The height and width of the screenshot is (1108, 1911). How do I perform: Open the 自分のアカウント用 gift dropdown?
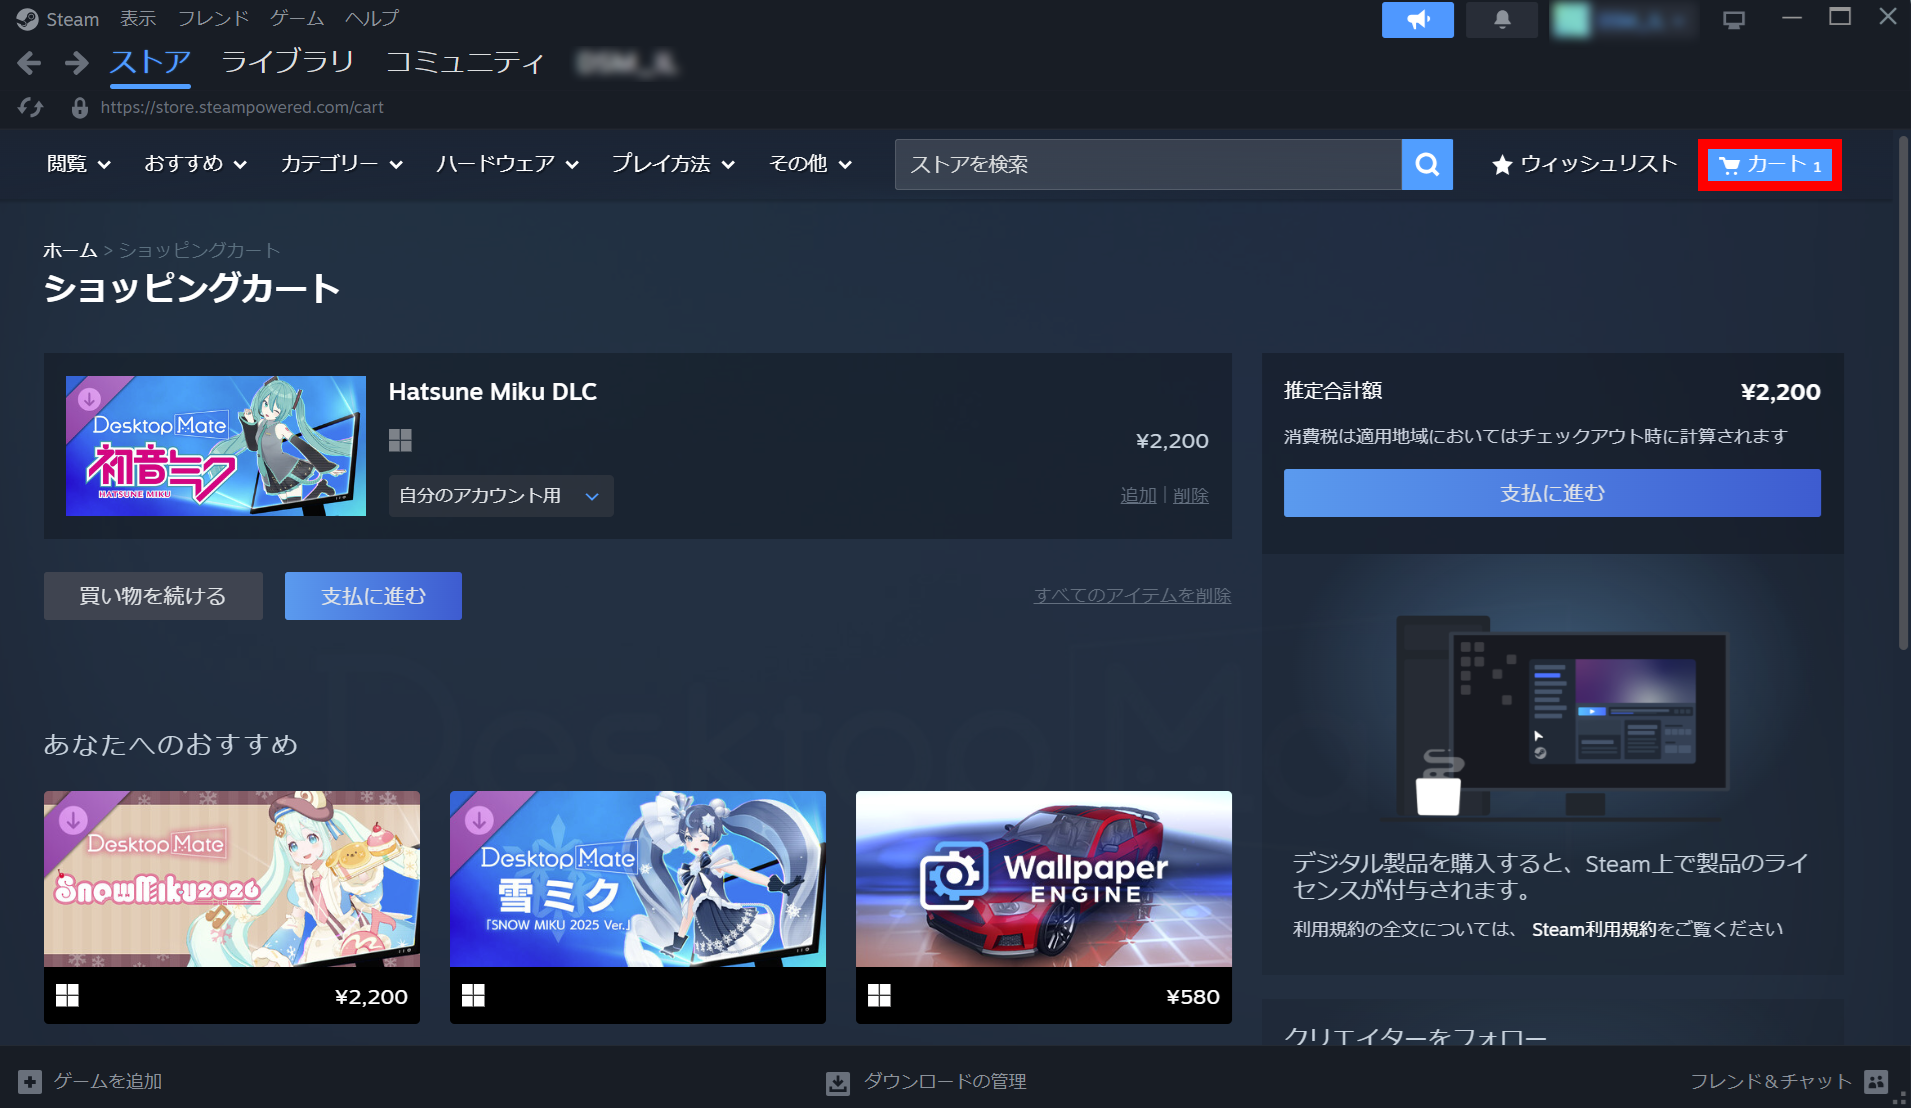click(x=500, y=495)
